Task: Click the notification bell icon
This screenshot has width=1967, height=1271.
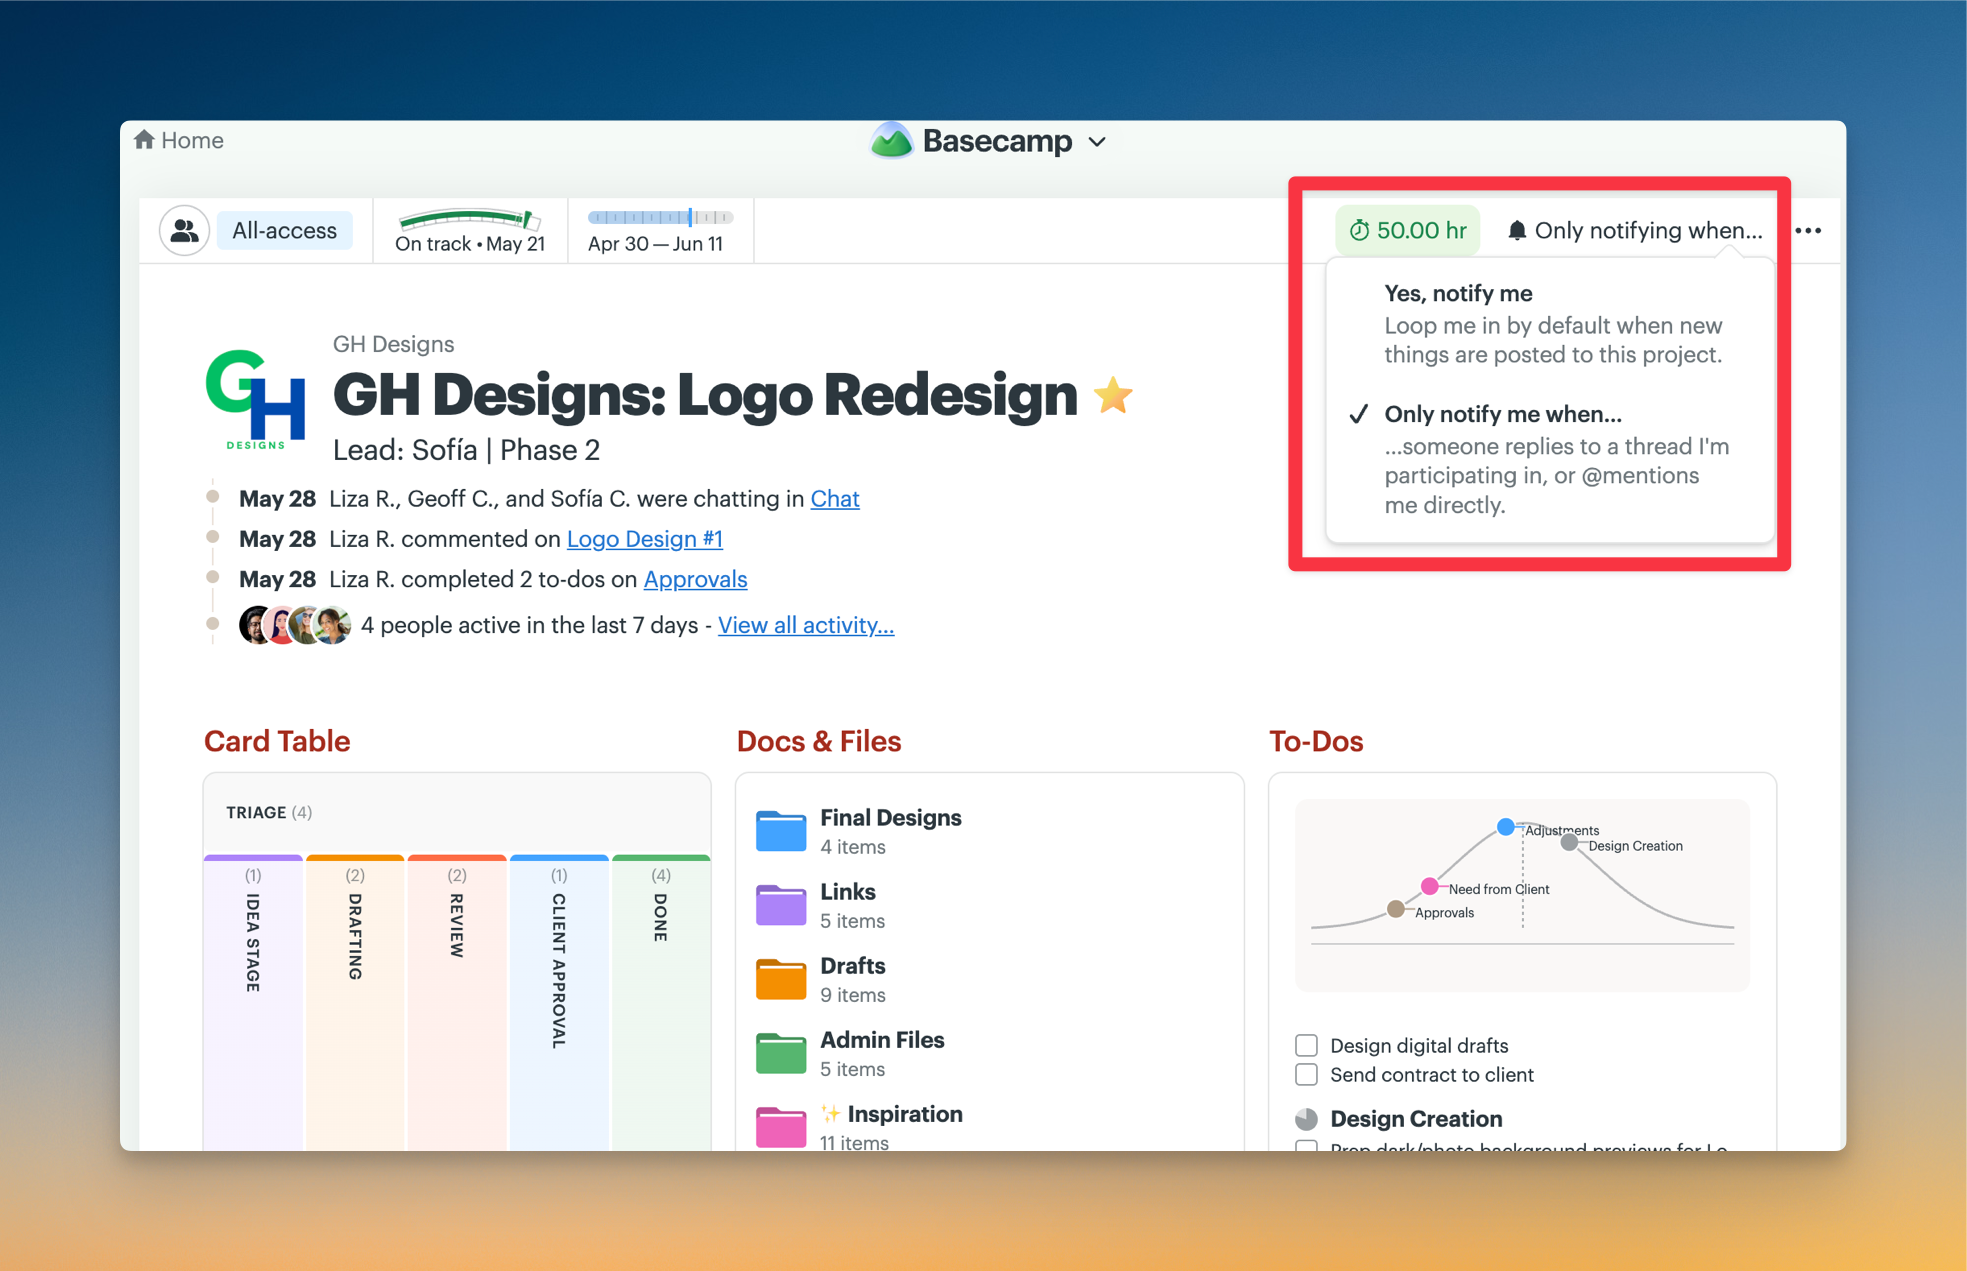Action: pos(1517,231)
